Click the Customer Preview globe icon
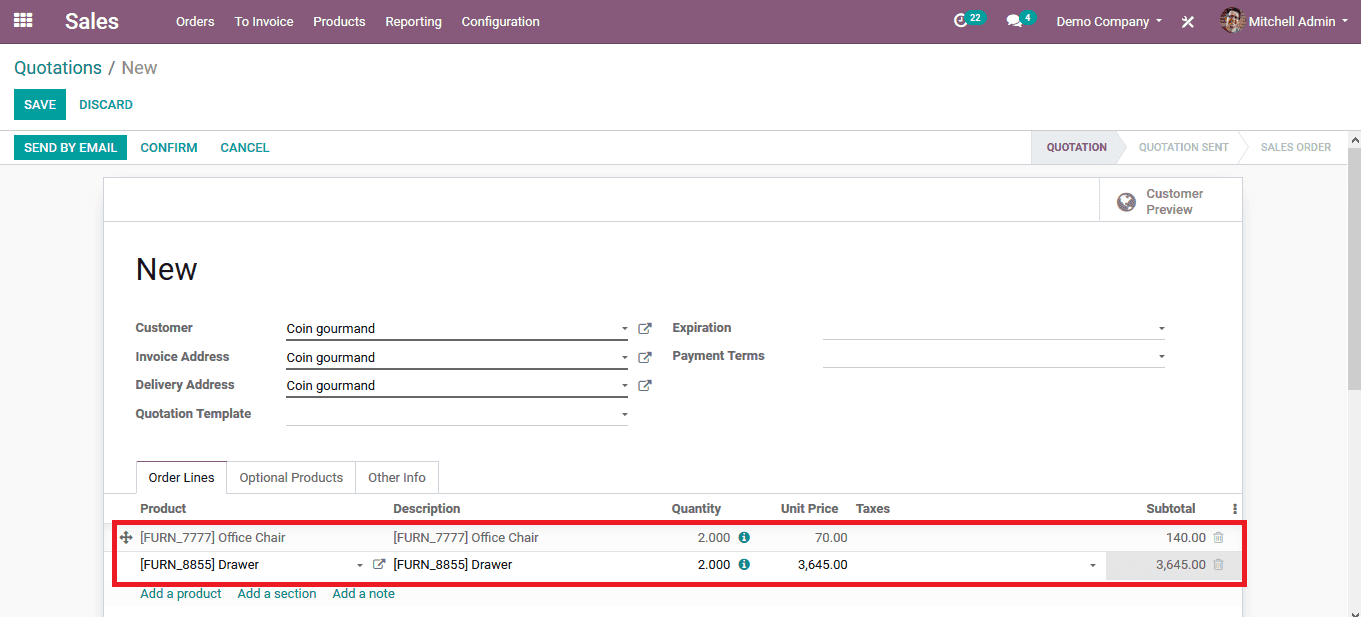 pos(1126,202)
